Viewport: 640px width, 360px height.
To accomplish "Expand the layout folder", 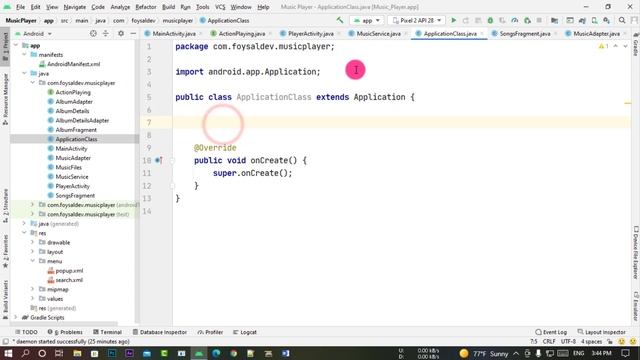I will pyautogui.click(x=32, y=252).
